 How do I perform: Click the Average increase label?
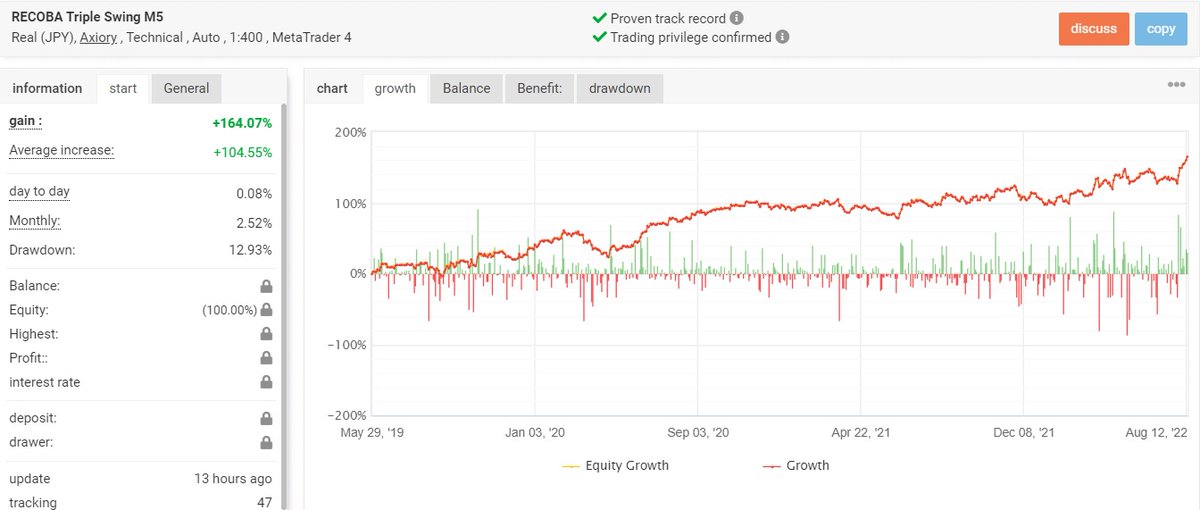click(x=61, y=150)
